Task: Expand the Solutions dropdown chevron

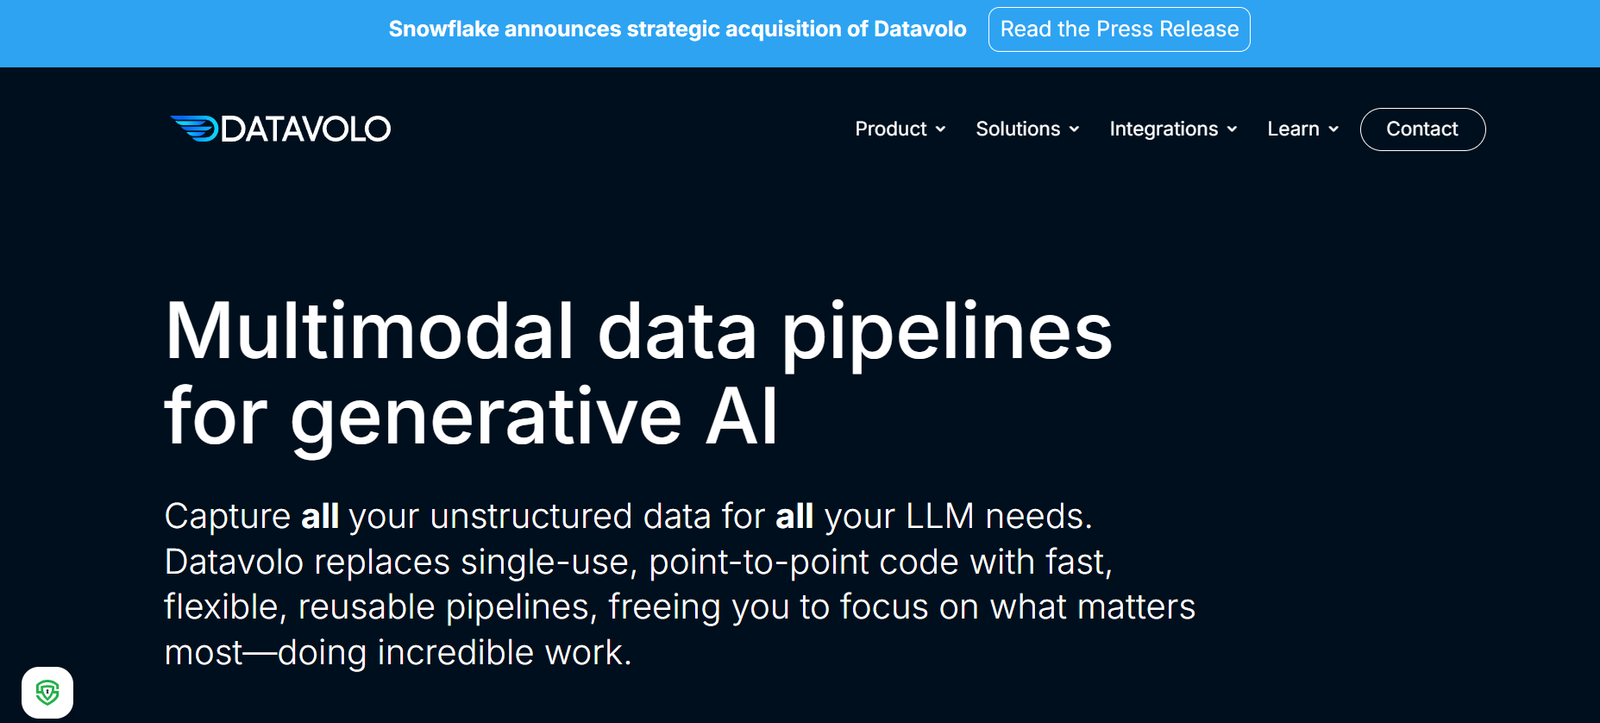Action: [1075, 130]
